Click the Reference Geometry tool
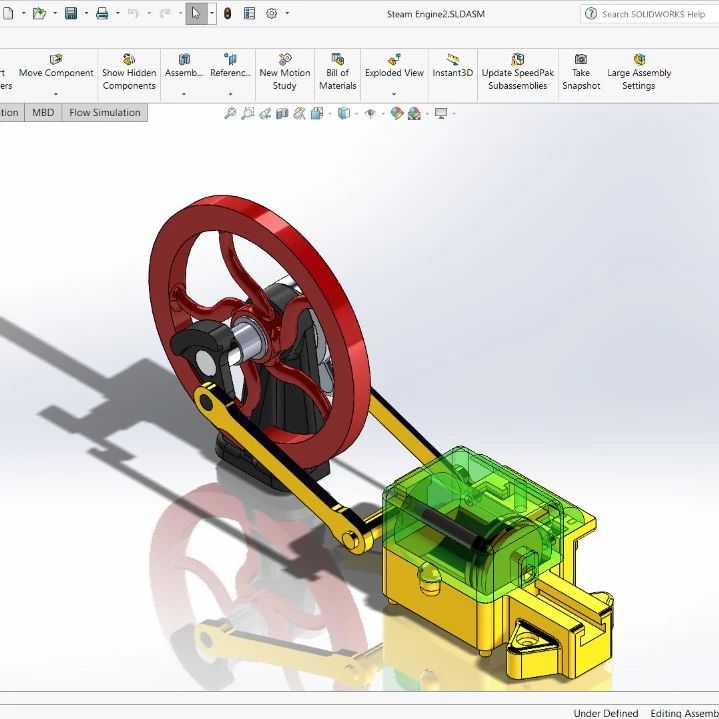The height and width of the screenshot is (719, 719). tap(231, 66)
